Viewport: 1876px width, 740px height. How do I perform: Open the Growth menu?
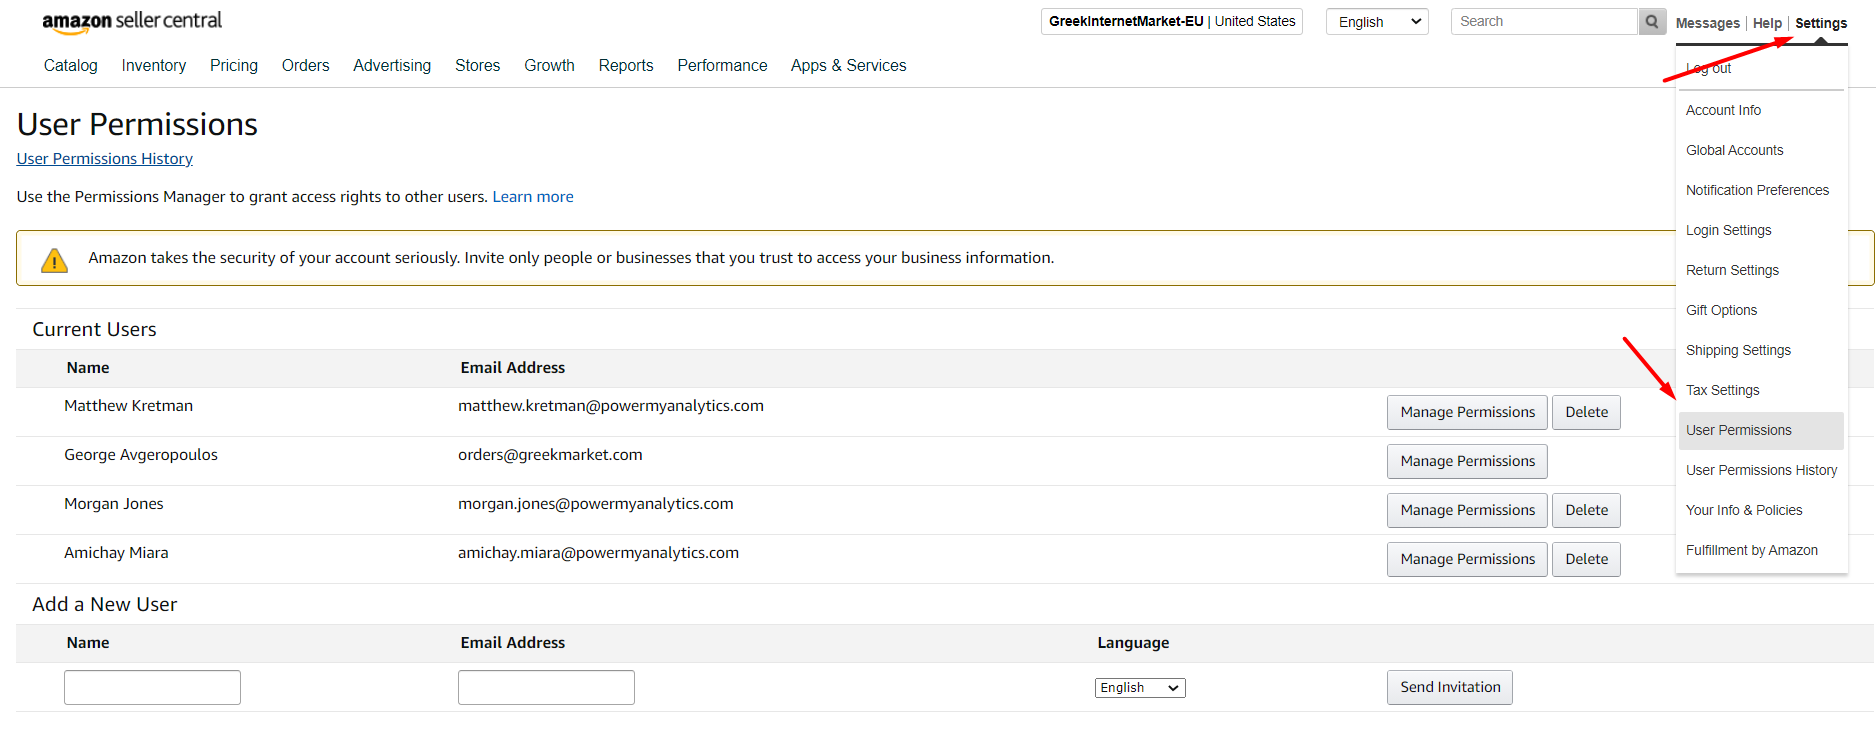tap(550, 65)
